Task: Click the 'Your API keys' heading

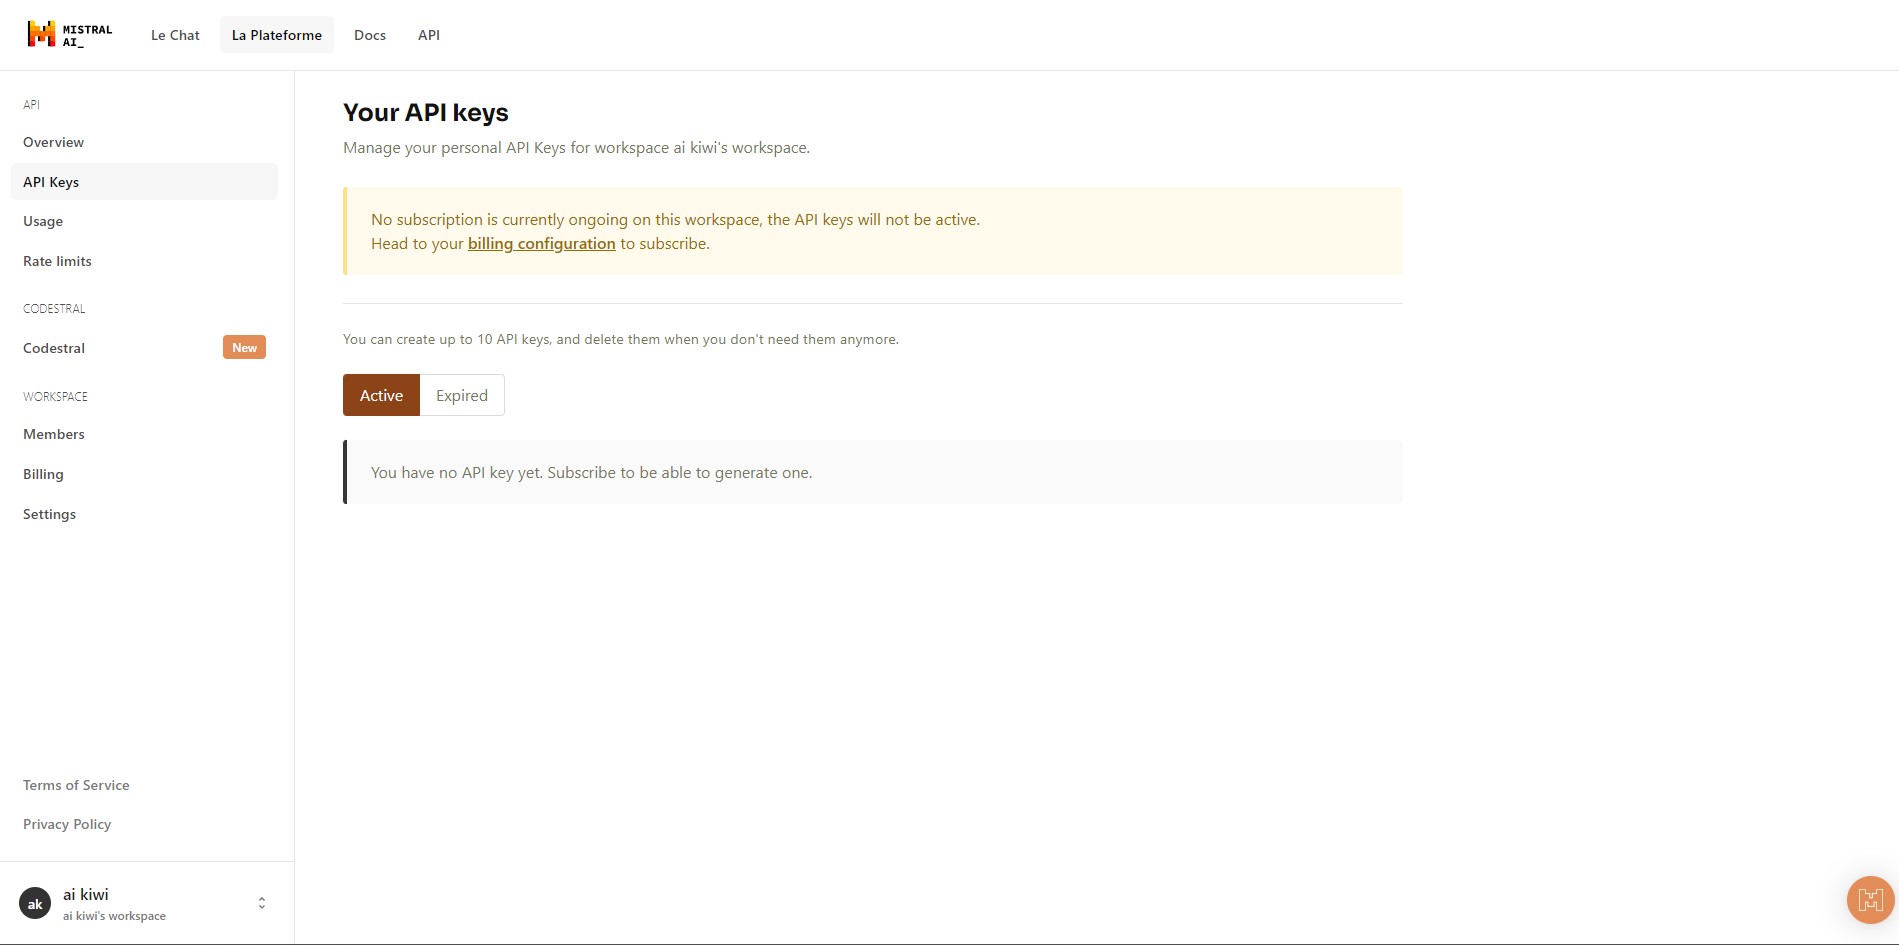Action: point(426,113)
